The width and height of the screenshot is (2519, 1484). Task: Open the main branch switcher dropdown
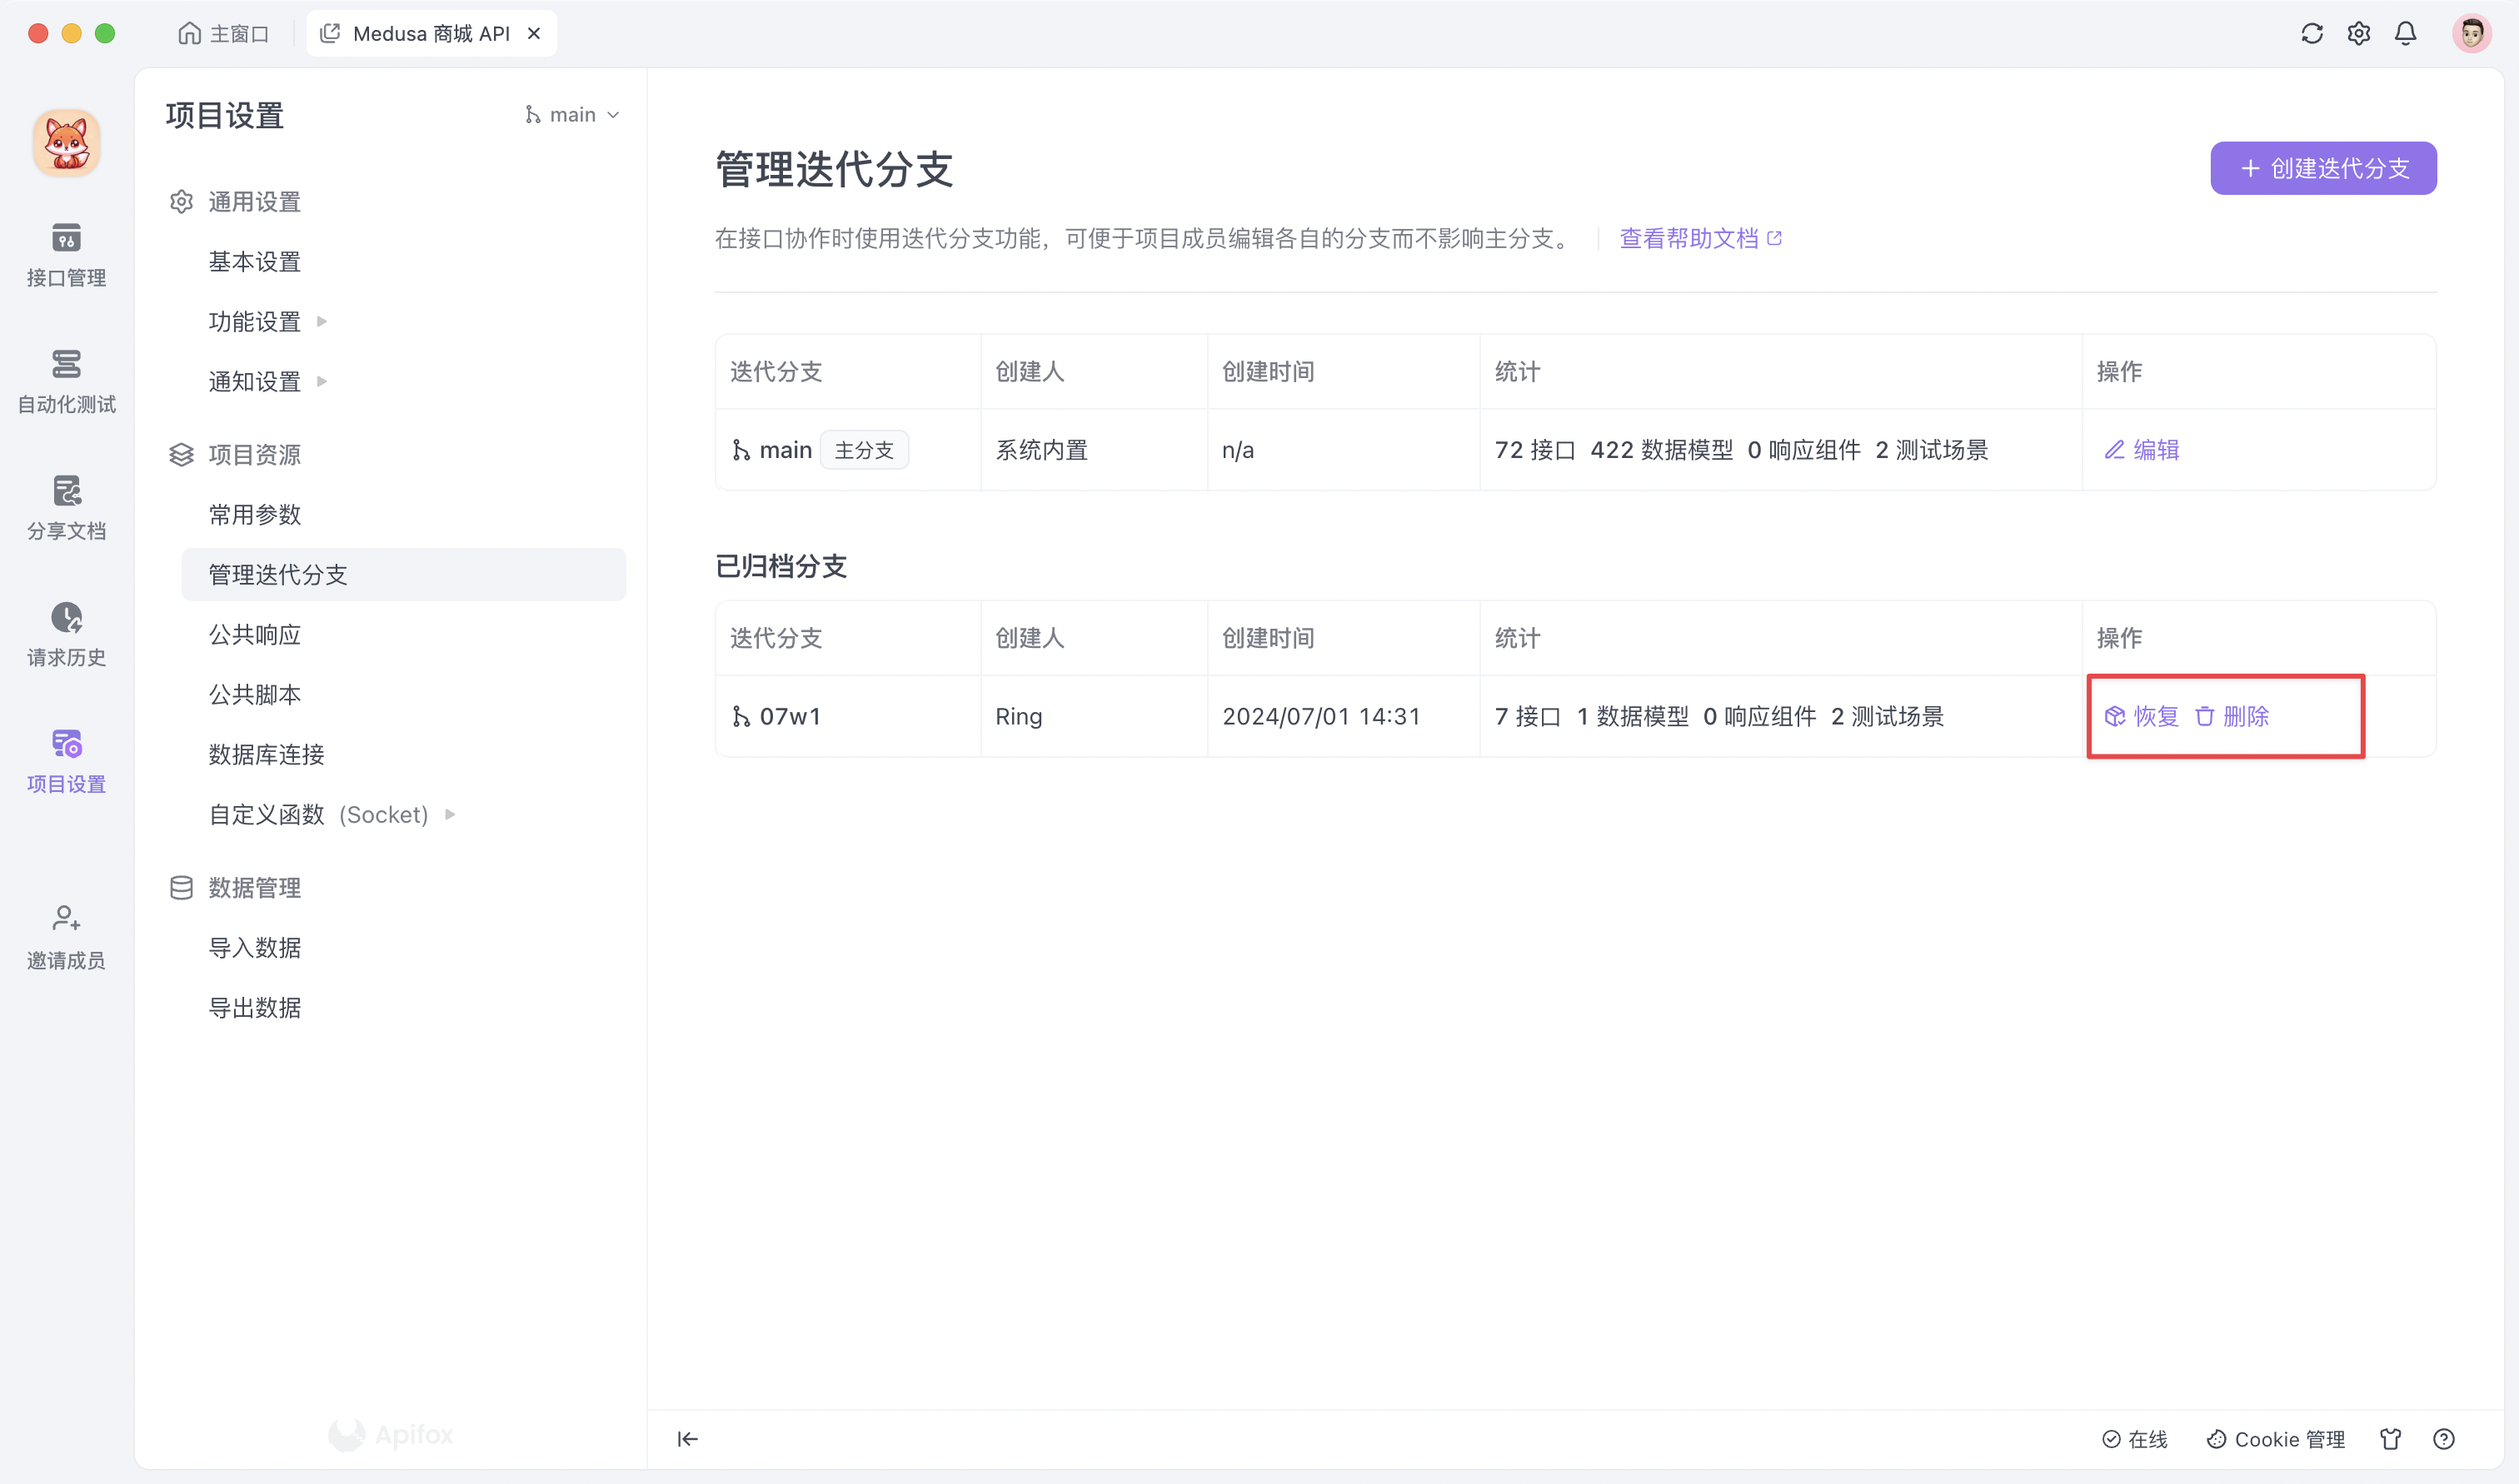[572, 114]
